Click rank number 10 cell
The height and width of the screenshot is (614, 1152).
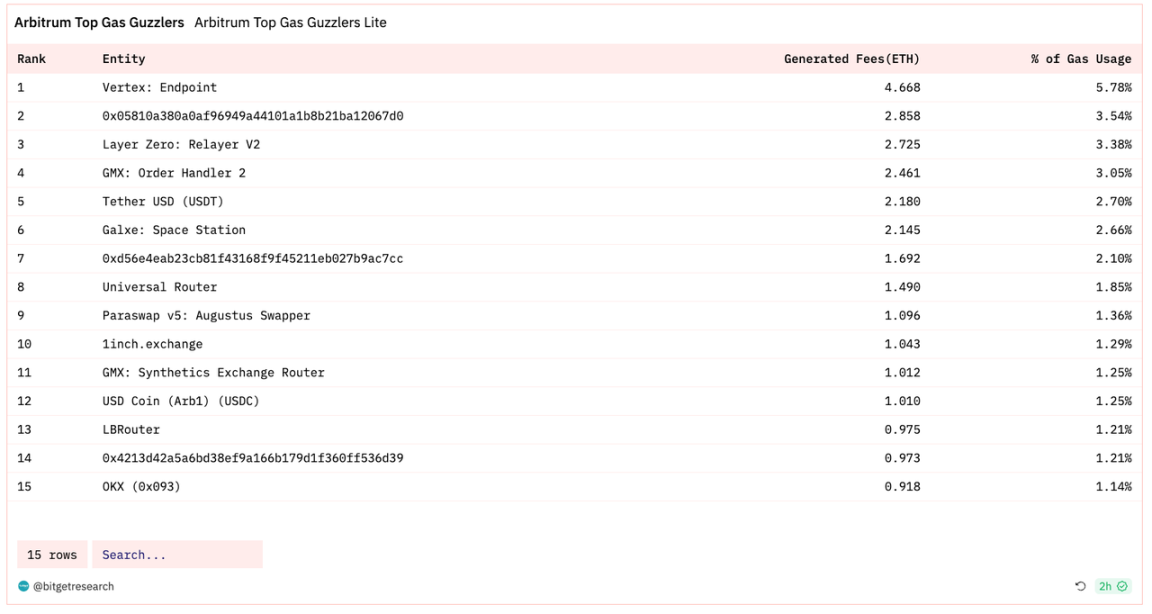tap(24, 344)
